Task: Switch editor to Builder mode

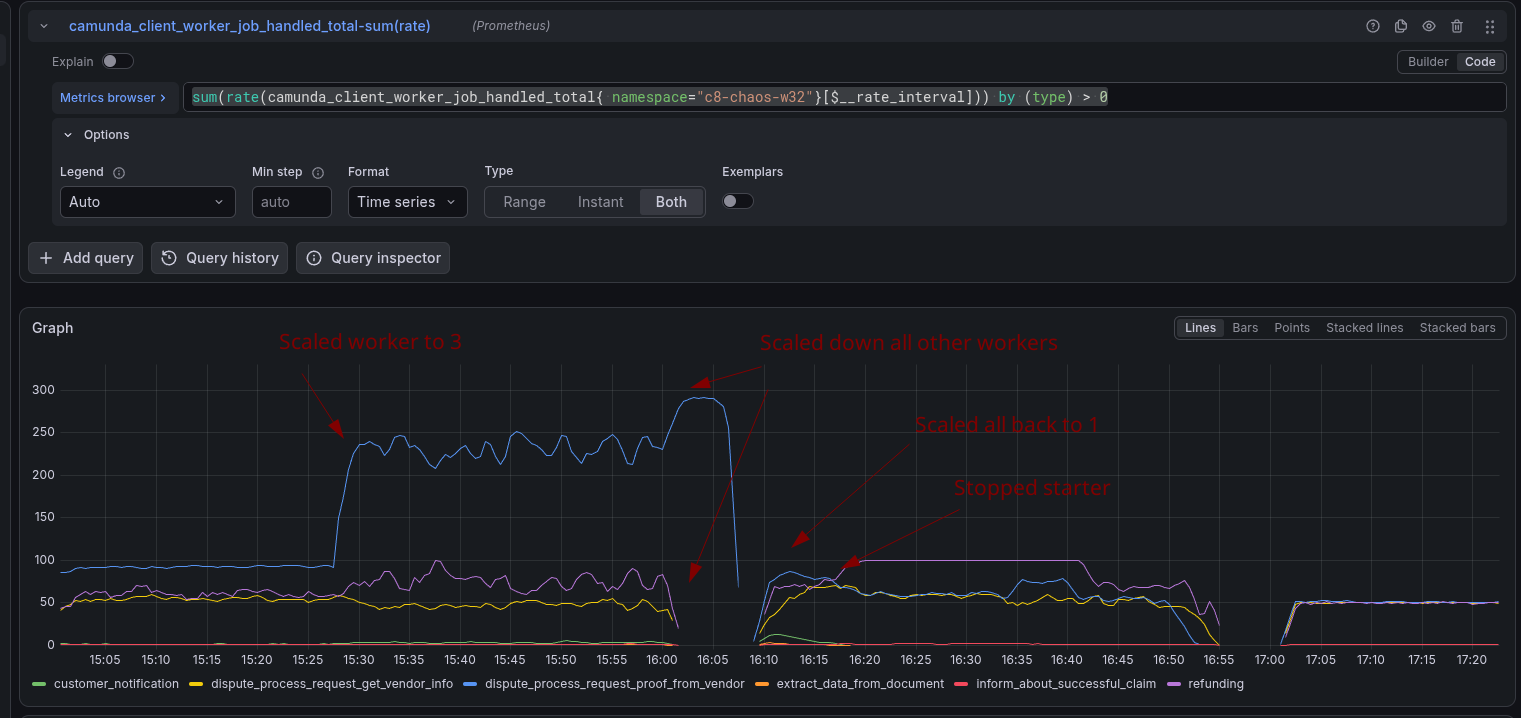Action: tap(1428, 62)
